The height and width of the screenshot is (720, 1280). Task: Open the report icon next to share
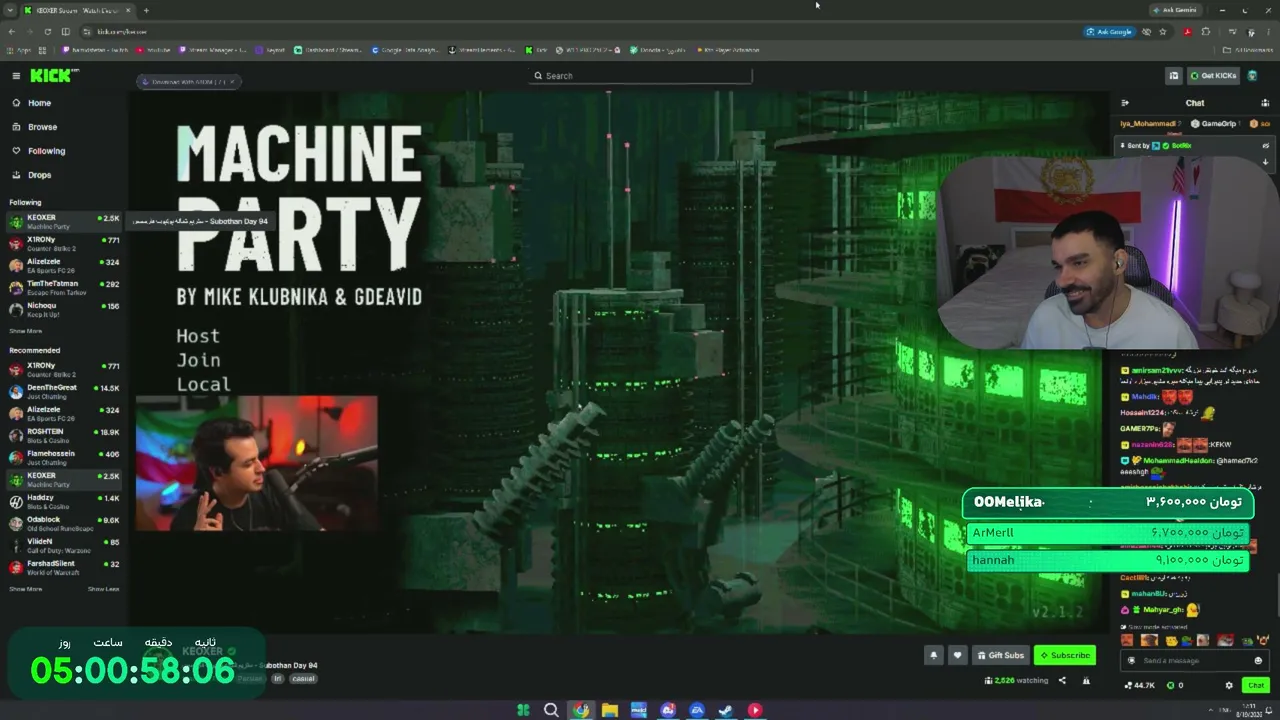pyautogui.click(x=1086, y=681)
